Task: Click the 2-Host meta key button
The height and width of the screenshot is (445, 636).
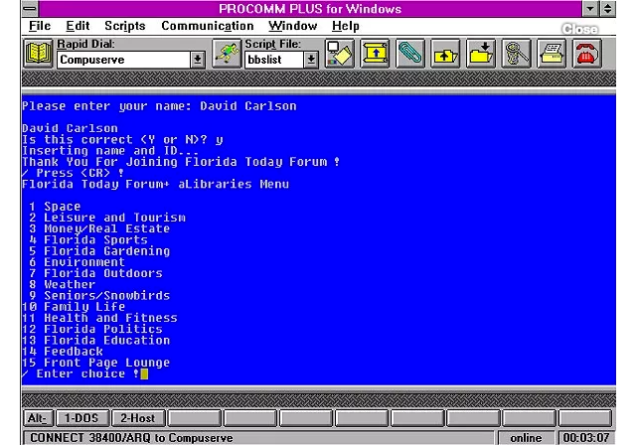Action: [138, 418]
